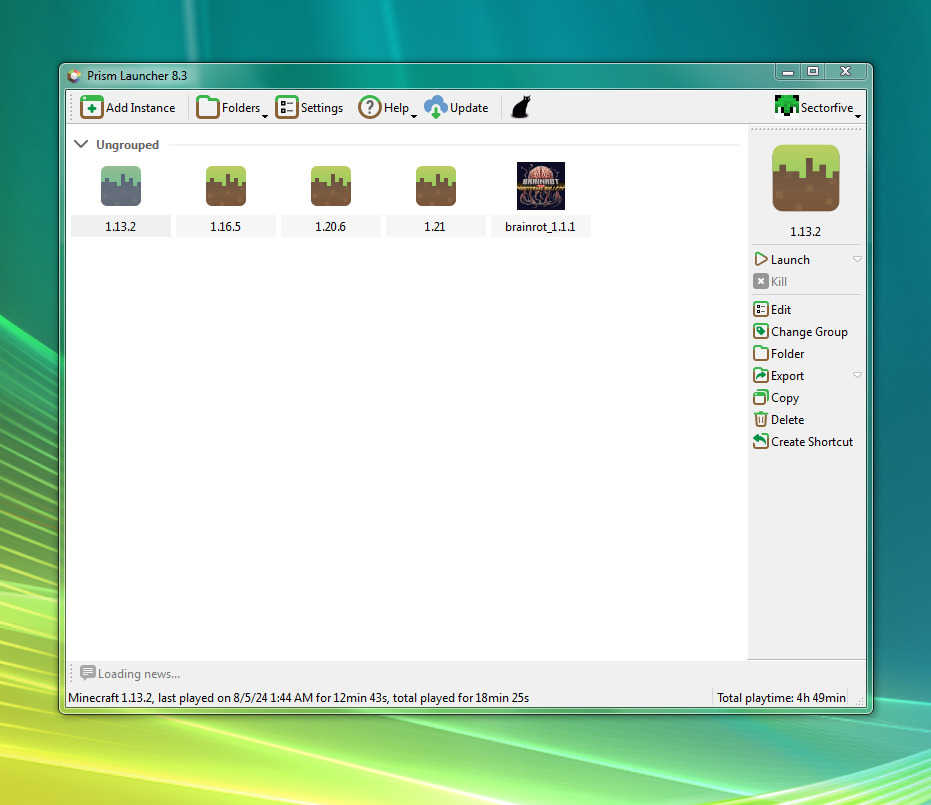Screen dimensions: 931x805
Task: Select the 1.20.6 instance
Action: [331, 187]
